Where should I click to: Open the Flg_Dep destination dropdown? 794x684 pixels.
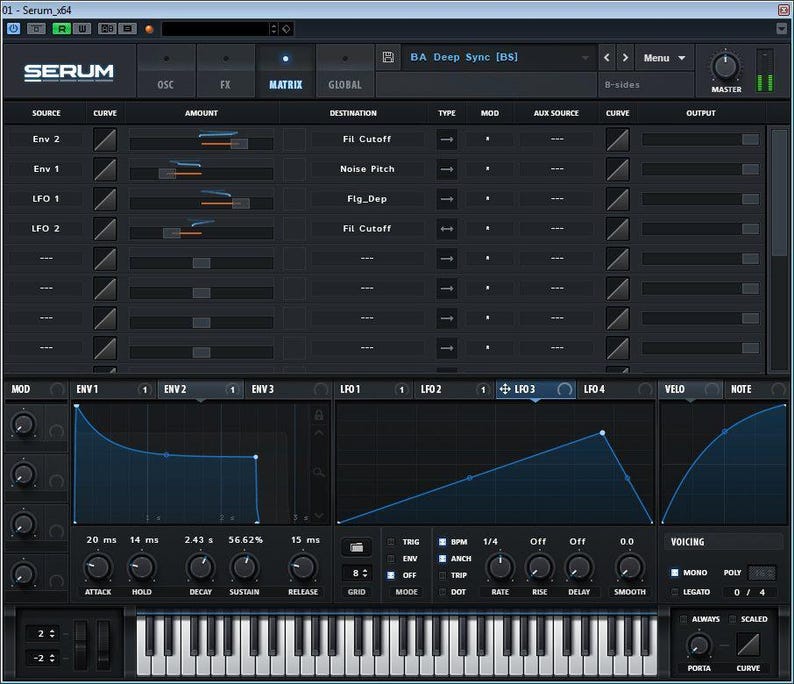pyautogui.click(x=367, y=199)
